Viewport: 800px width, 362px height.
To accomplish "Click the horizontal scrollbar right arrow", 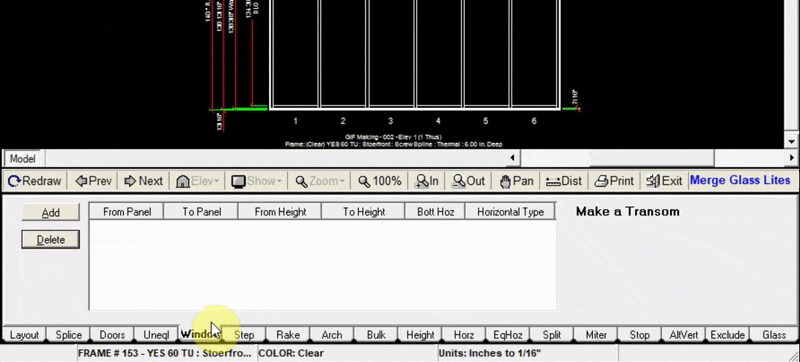I will (x=791, y=158).
